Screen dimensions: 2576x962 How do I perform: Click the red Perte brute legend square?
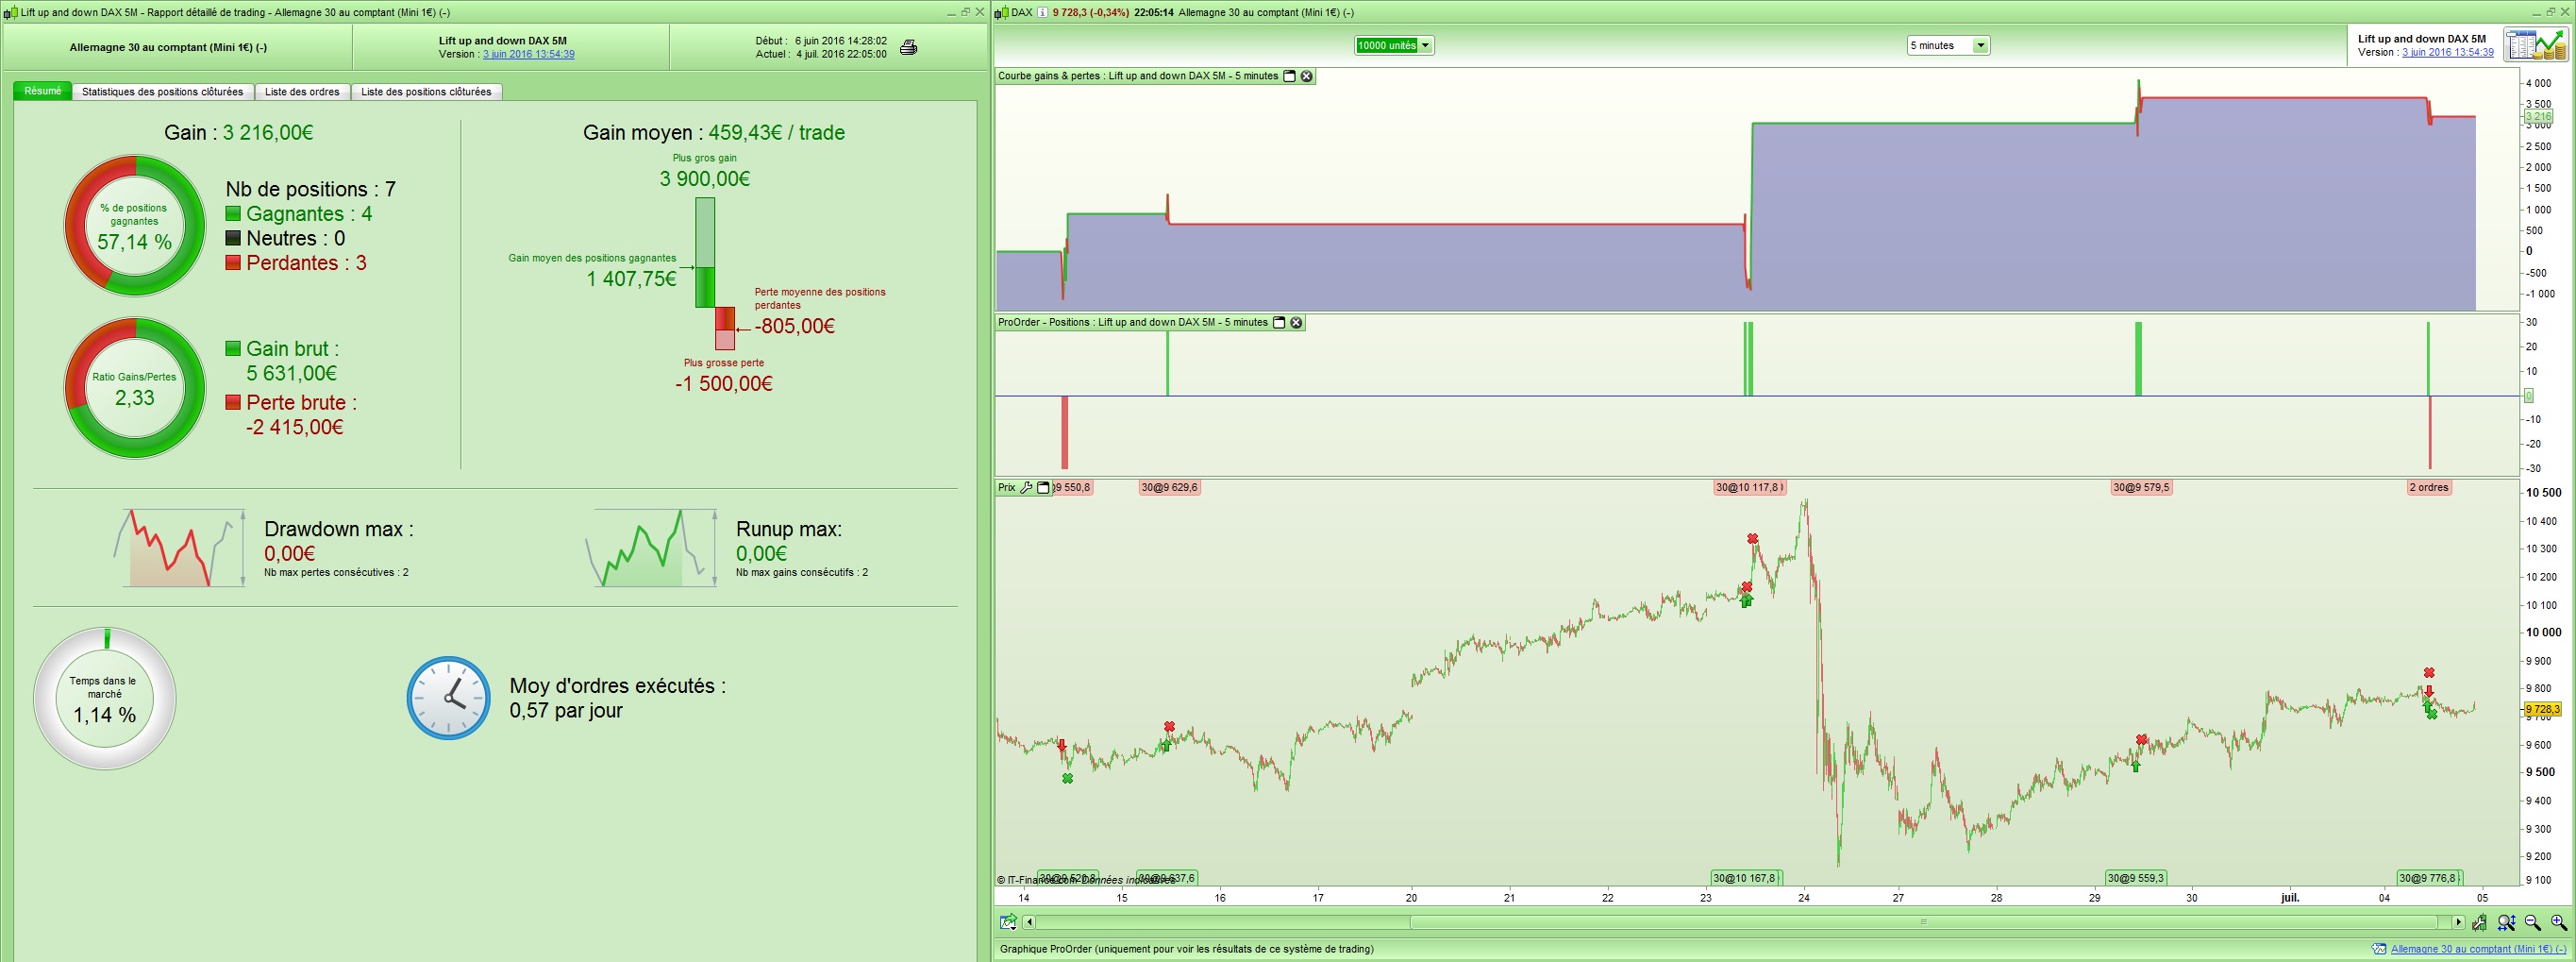click(233, 402)
